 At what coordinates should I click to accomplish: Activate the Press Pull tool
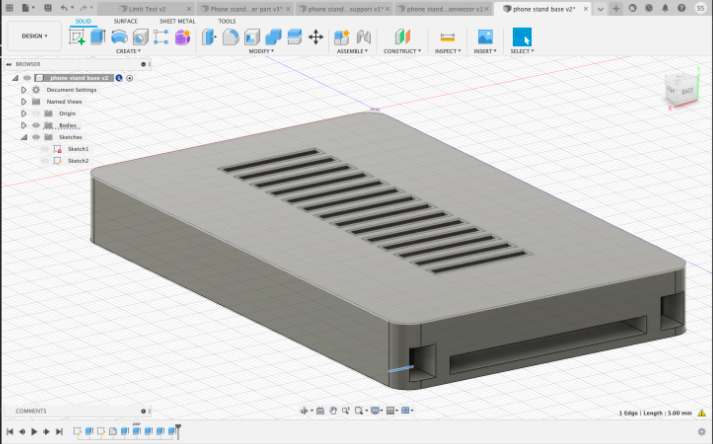(209, 37)
